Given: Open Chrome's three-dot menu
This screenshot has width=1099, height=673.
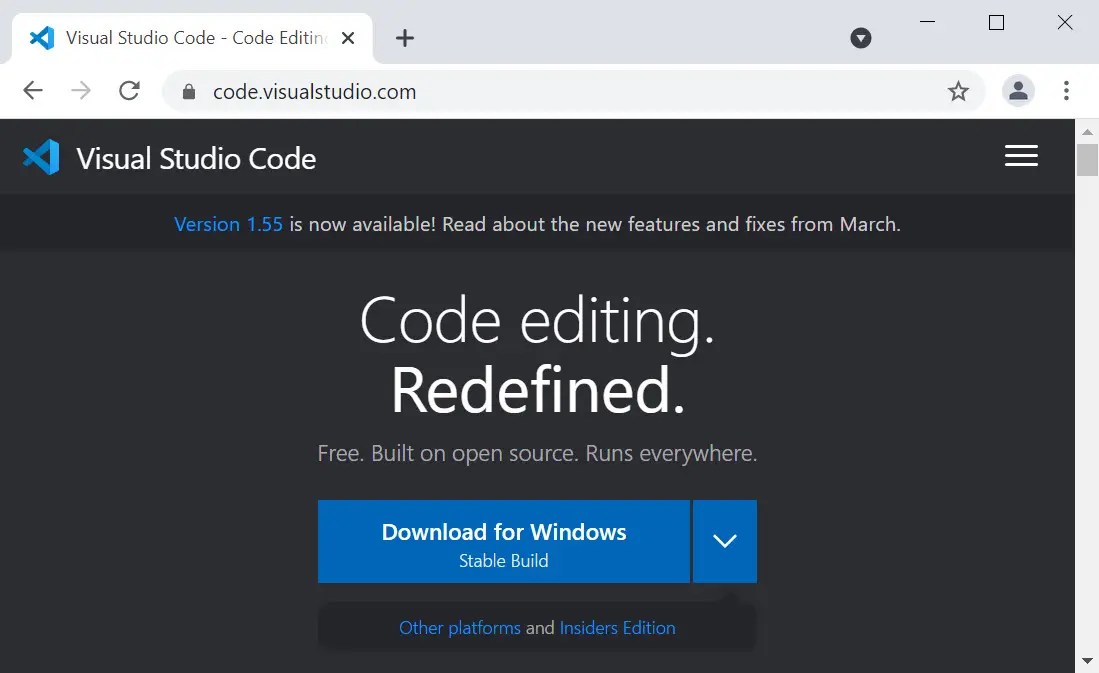Looking at the screenshot, I should [x=1066, y=90].
